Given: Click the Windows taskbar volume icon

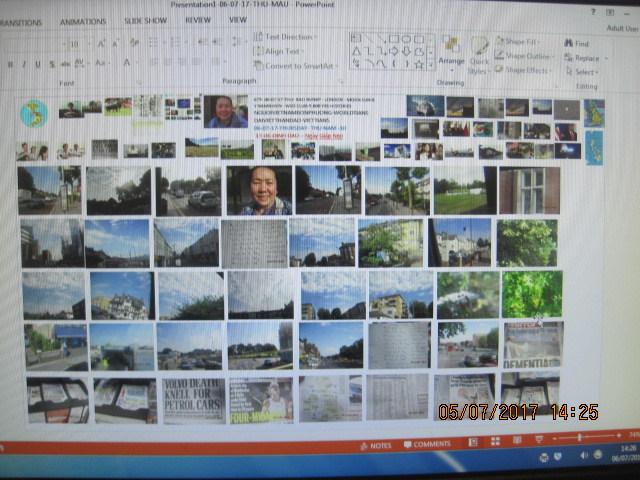Looking at the screenshot, I should tap(584, 455).
